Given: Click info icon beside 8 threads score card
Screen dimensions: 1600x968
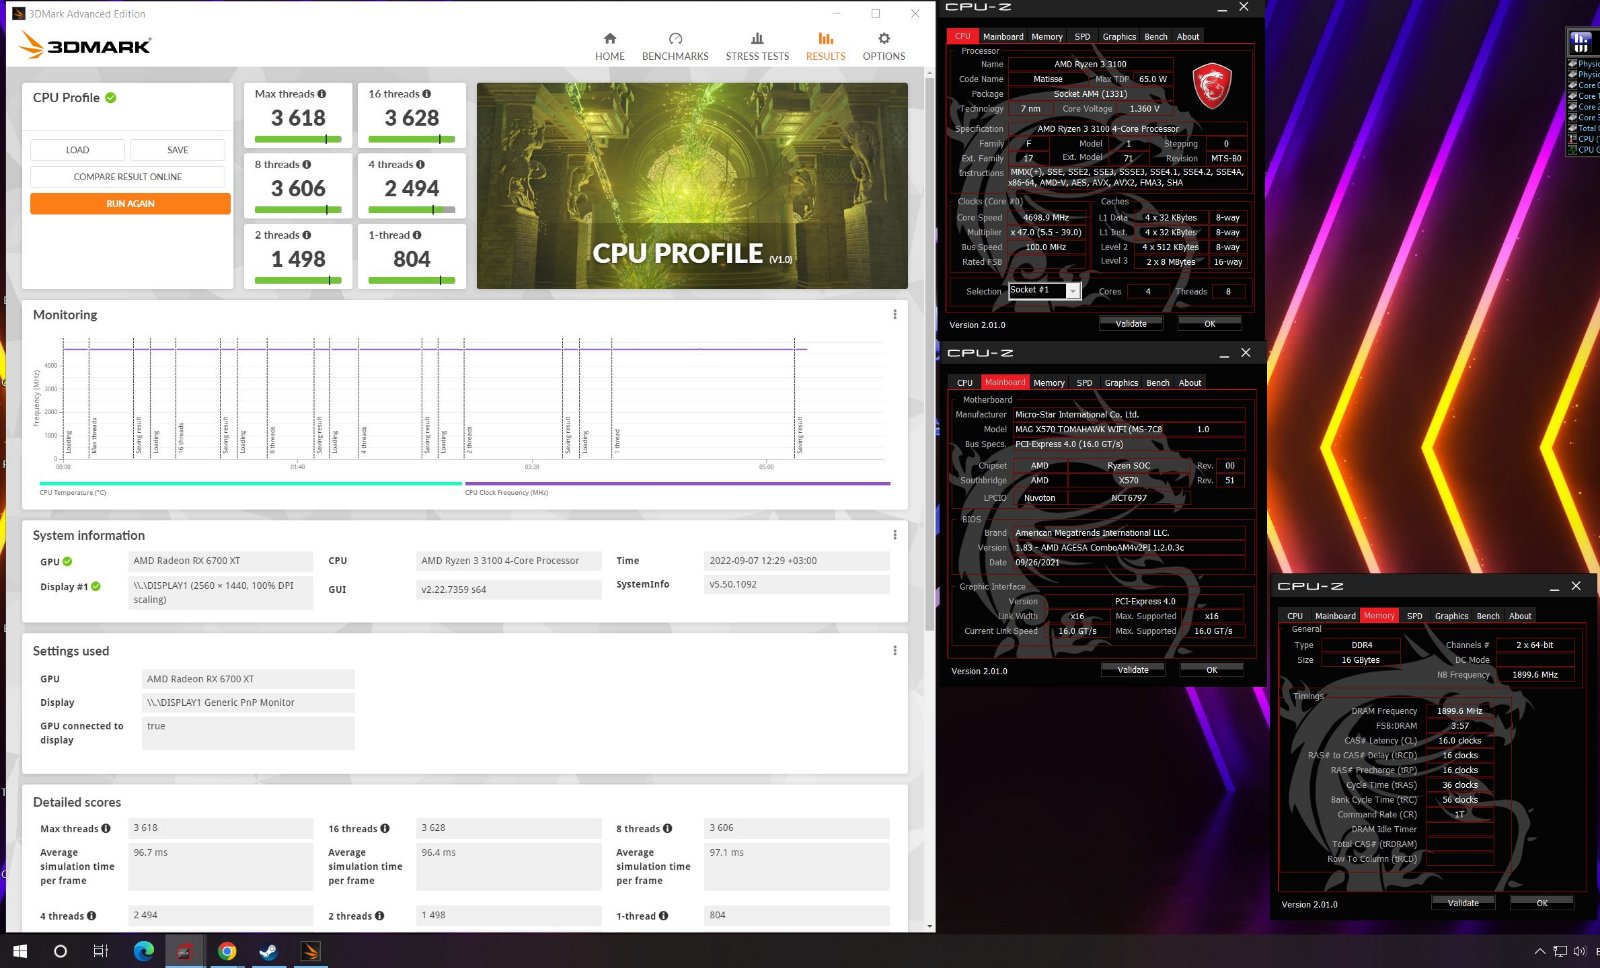Looking at the screenshot, I should tap(307, 164).
